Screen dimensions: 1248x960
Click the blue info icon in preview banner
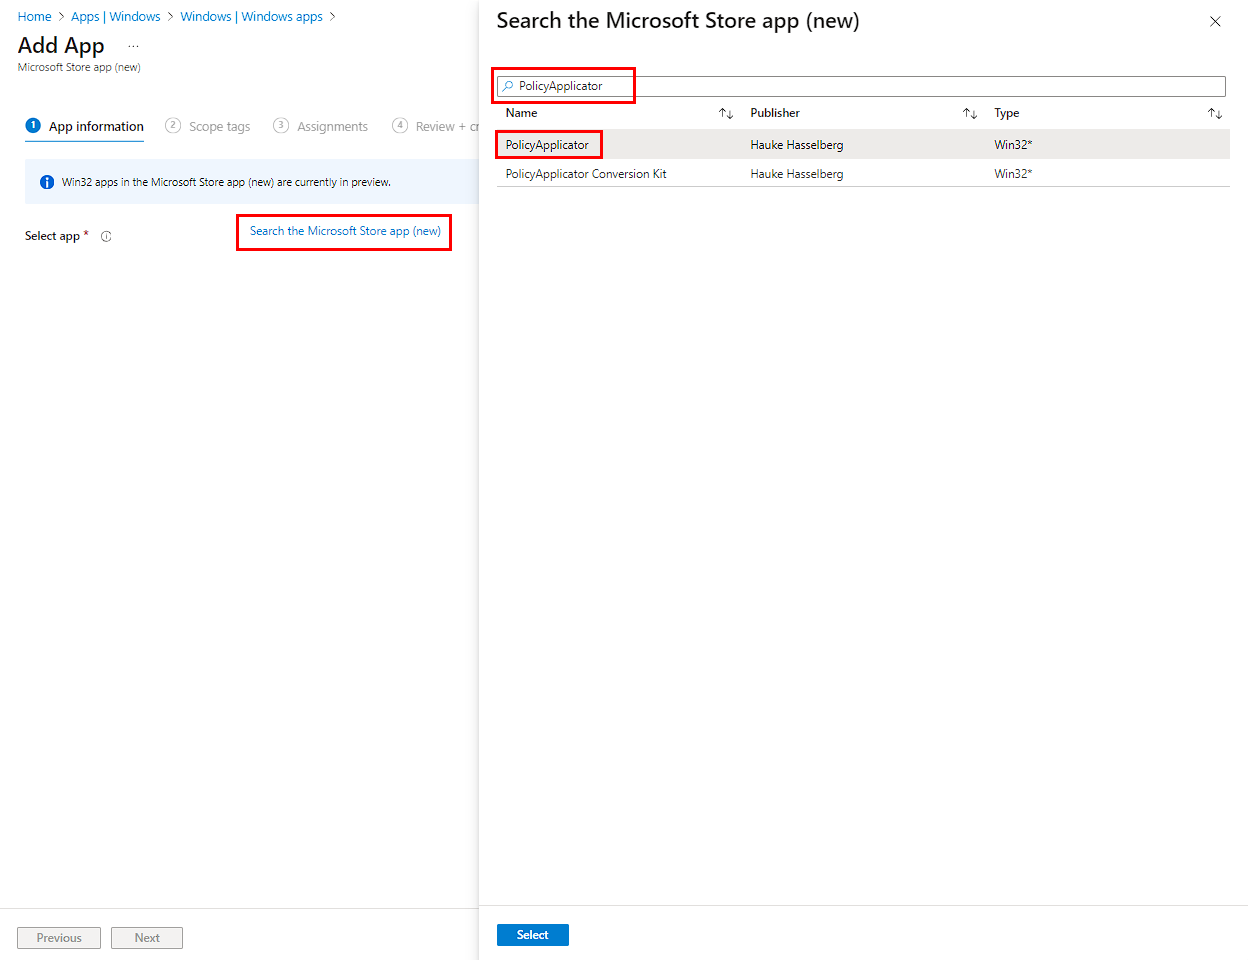coord(47,182)
